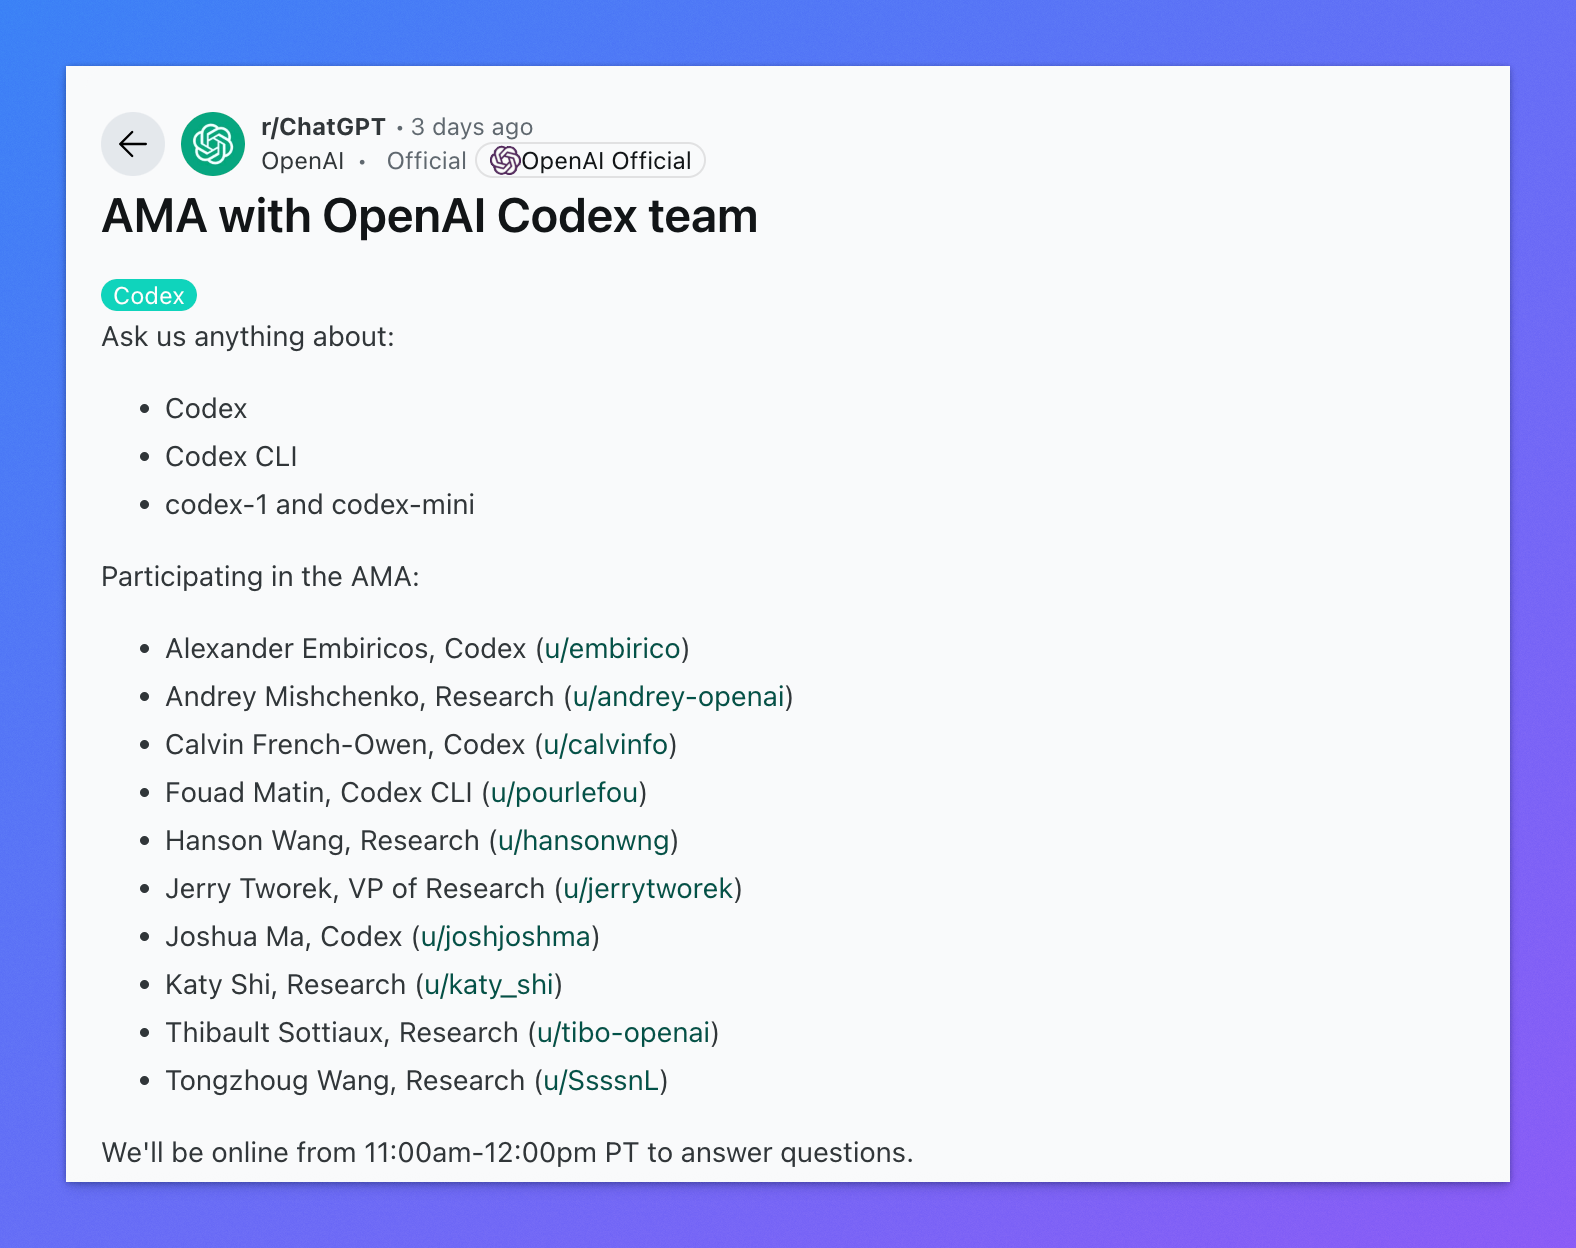Click the post title AMA with OpenAI Codex team
Screen dimensions: 1576x1248
click(x=430, y=216)
